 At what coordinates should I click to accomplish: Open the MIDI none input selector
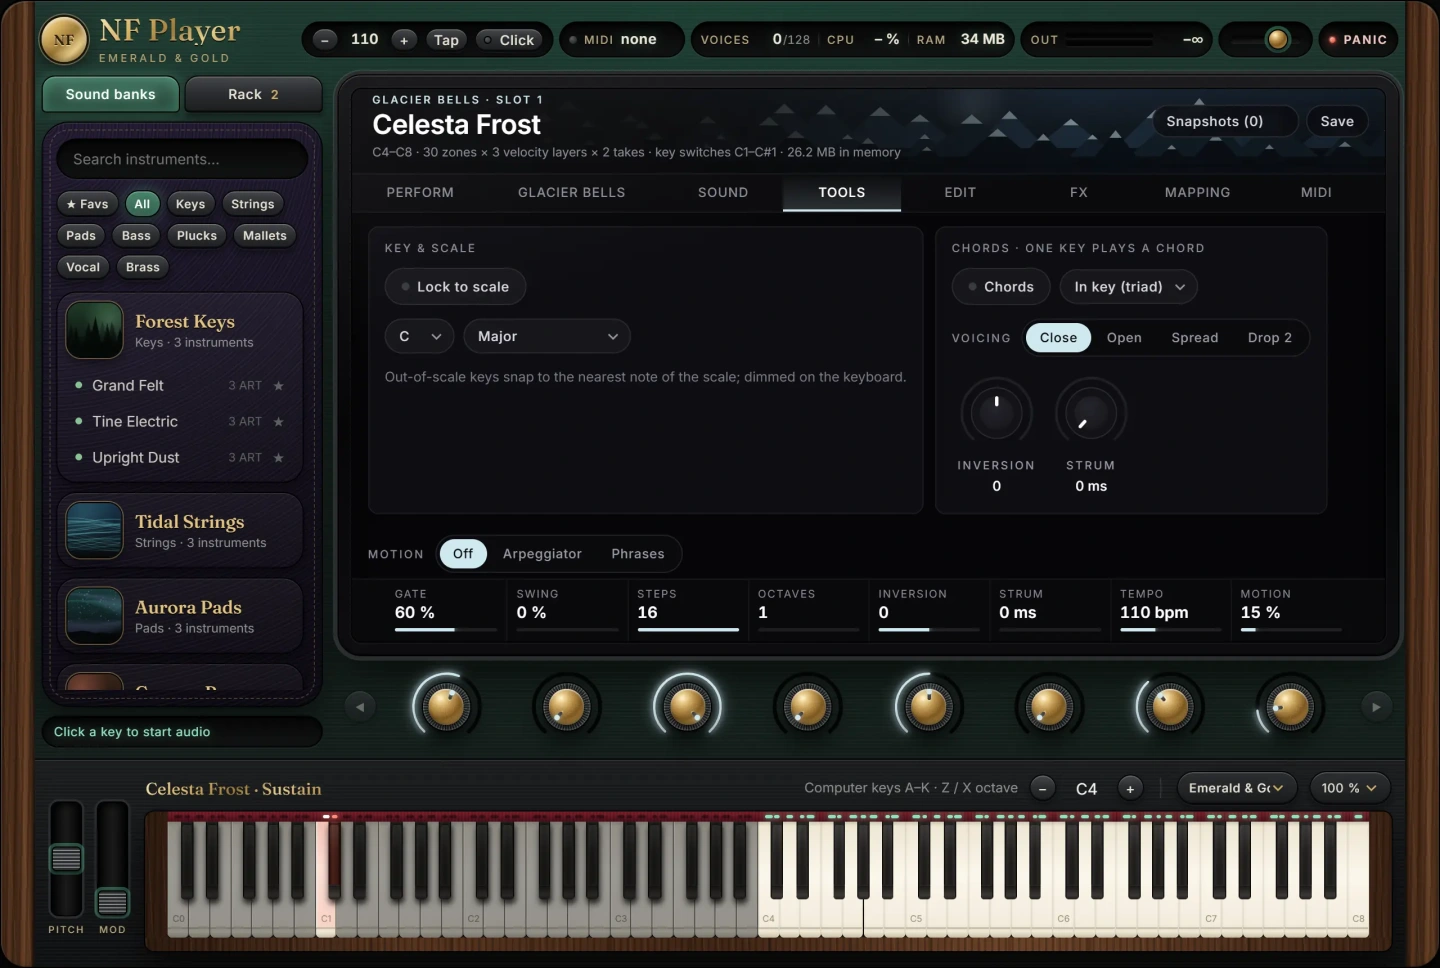(621, 40)
